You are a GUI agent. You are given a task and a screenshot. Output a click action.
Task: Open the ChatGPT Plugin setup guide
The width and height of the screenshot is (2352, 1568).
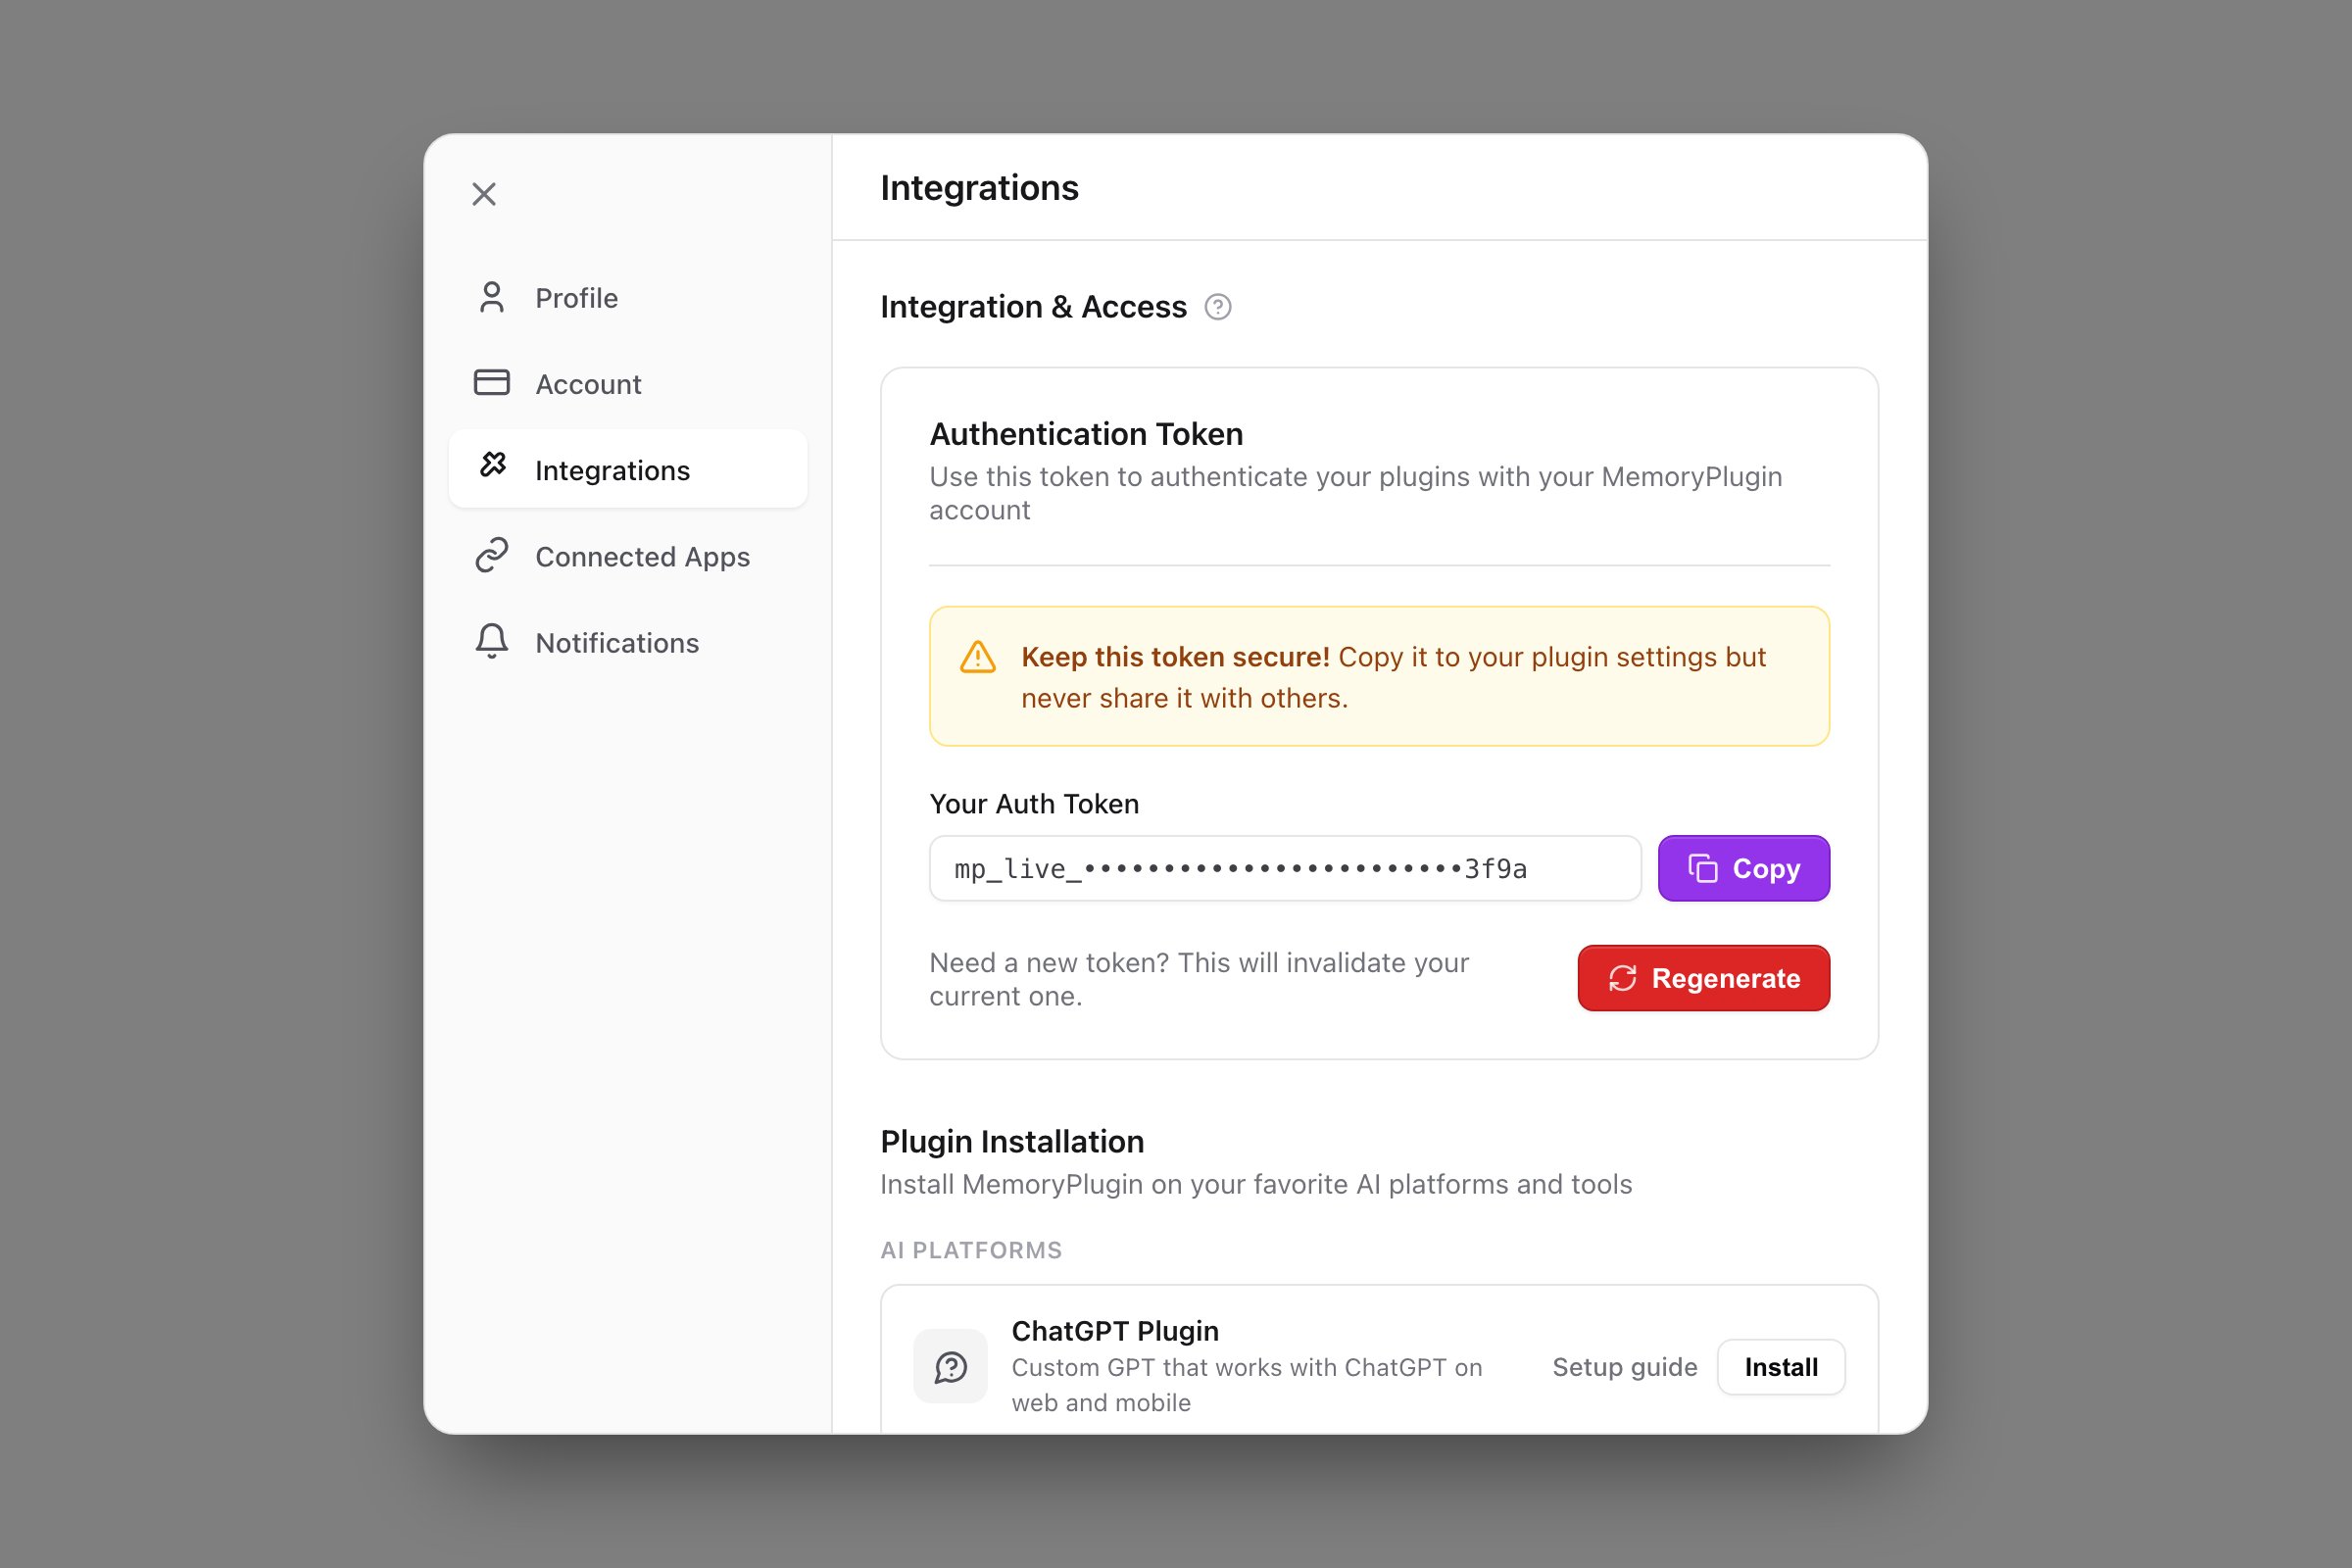tap(1624, 1367)
